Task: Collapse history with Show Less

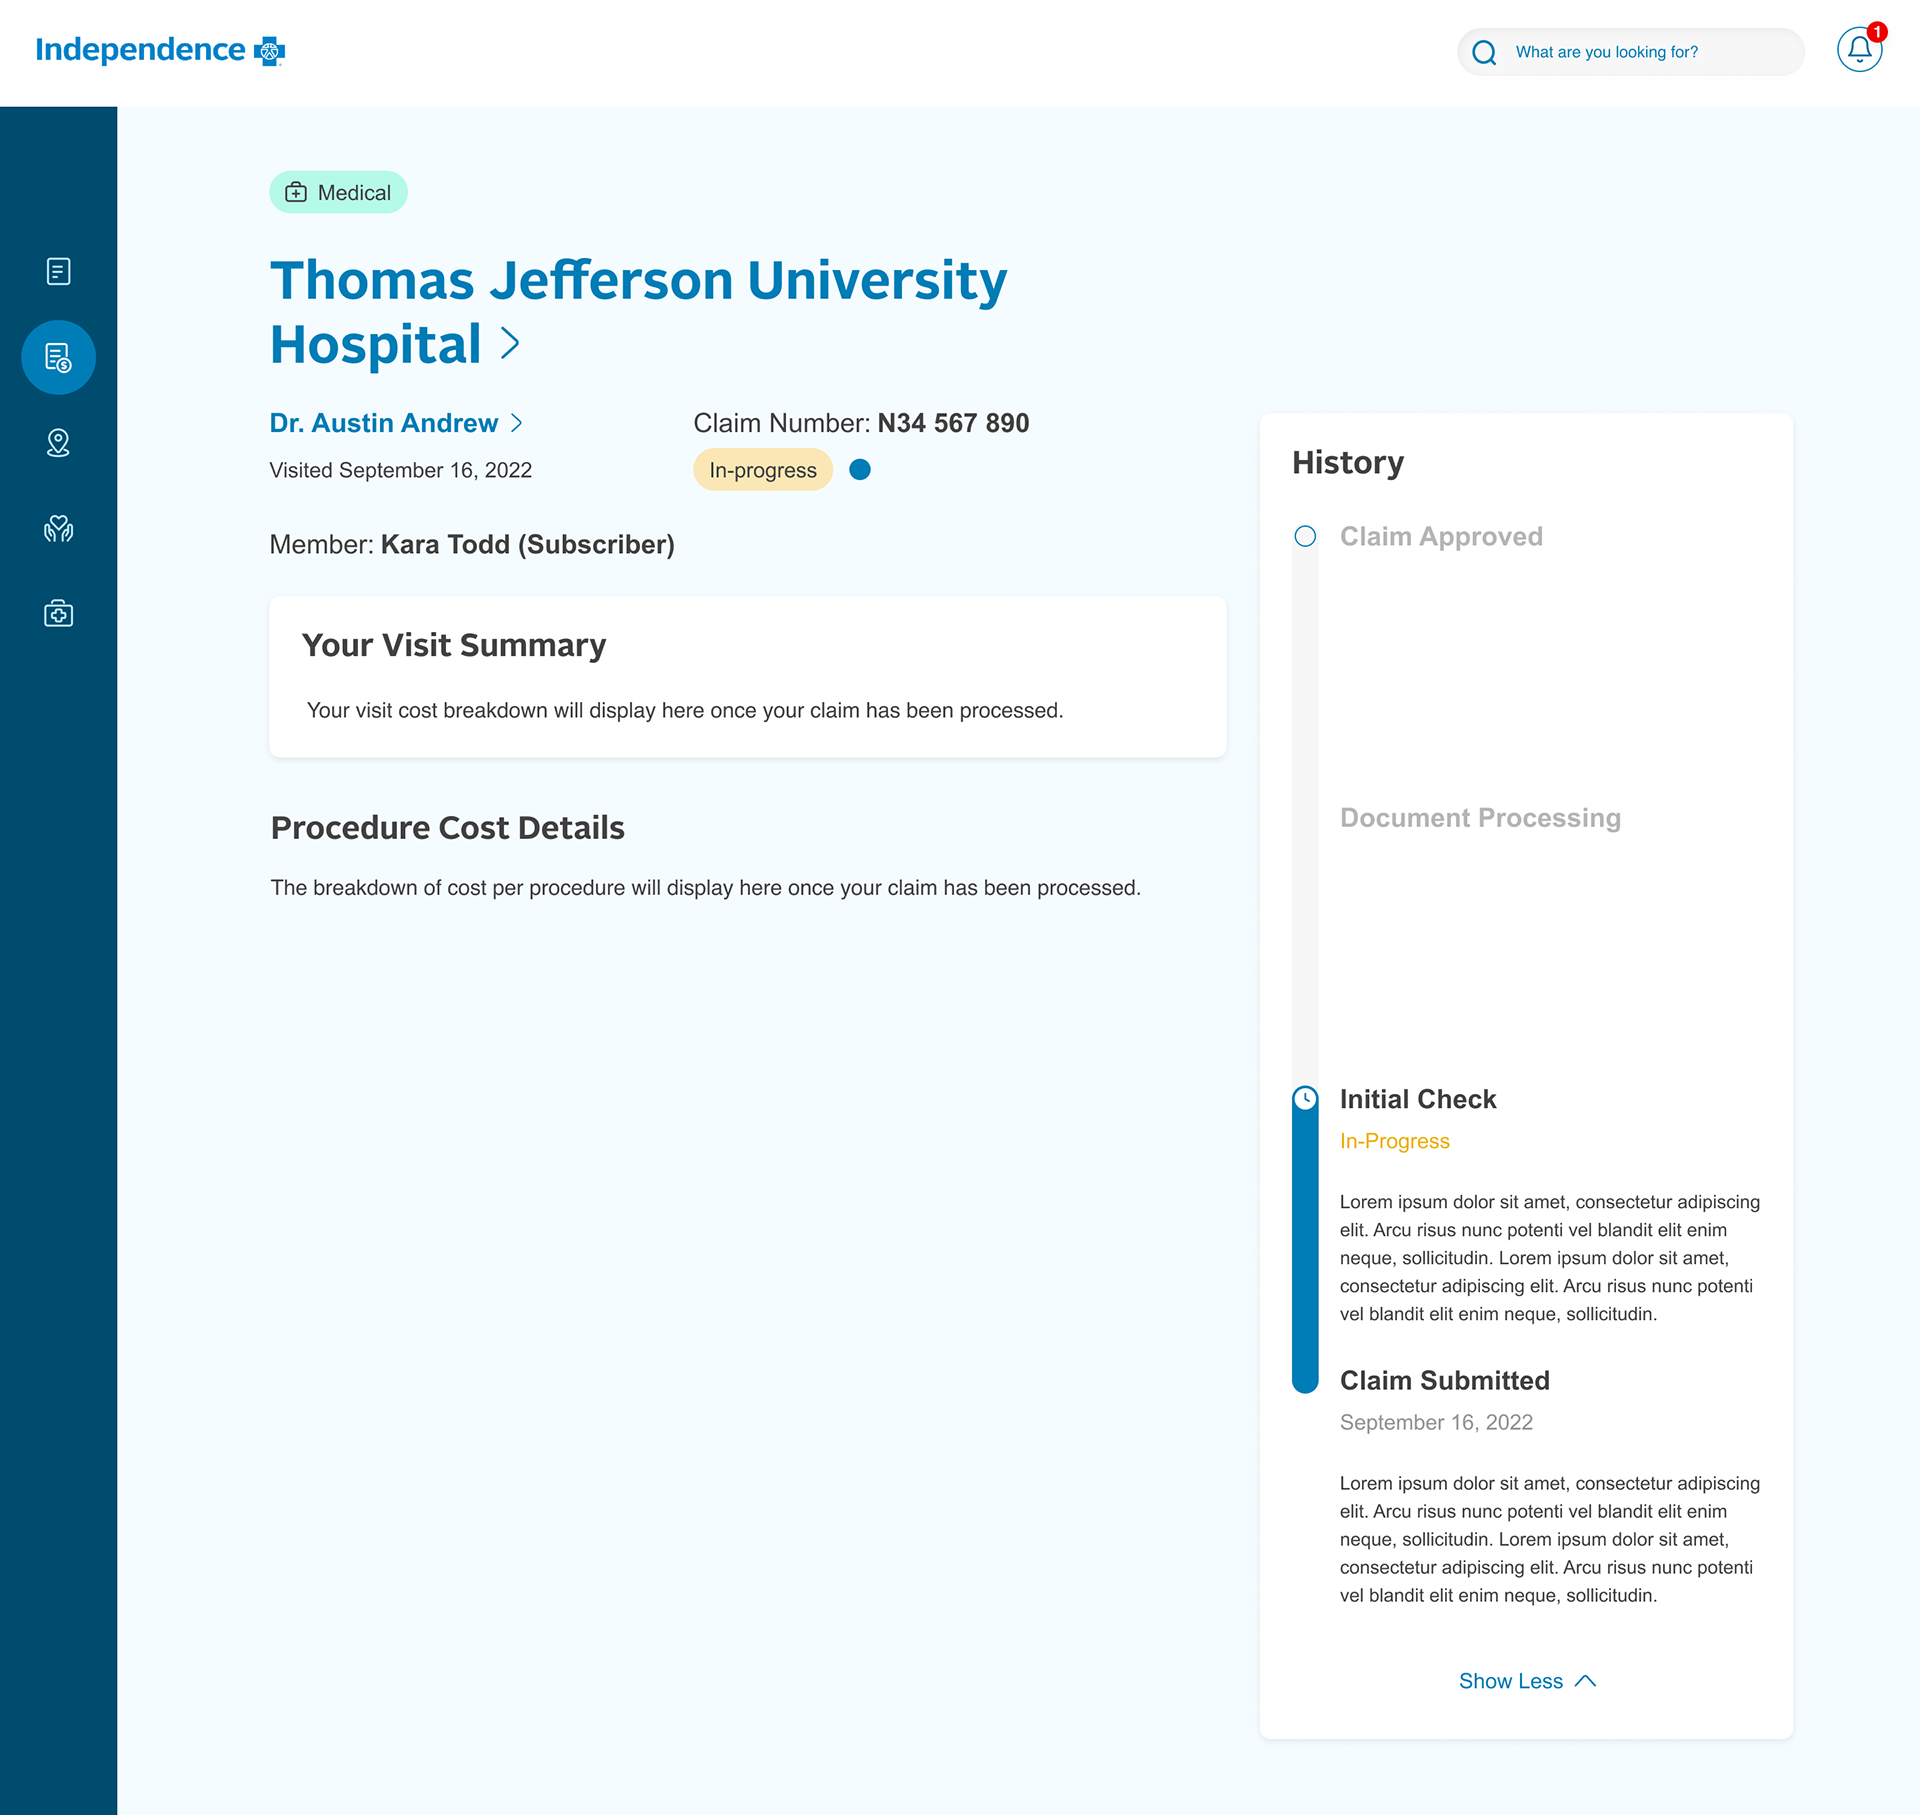Action: 1527,1681
